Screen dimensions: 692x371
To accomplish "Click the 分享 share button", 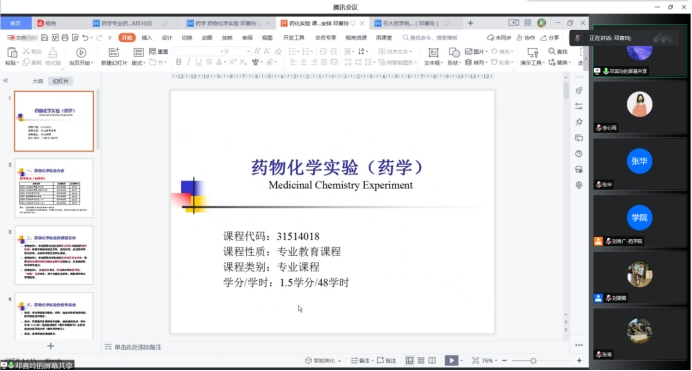I will [x=550, y=37].
